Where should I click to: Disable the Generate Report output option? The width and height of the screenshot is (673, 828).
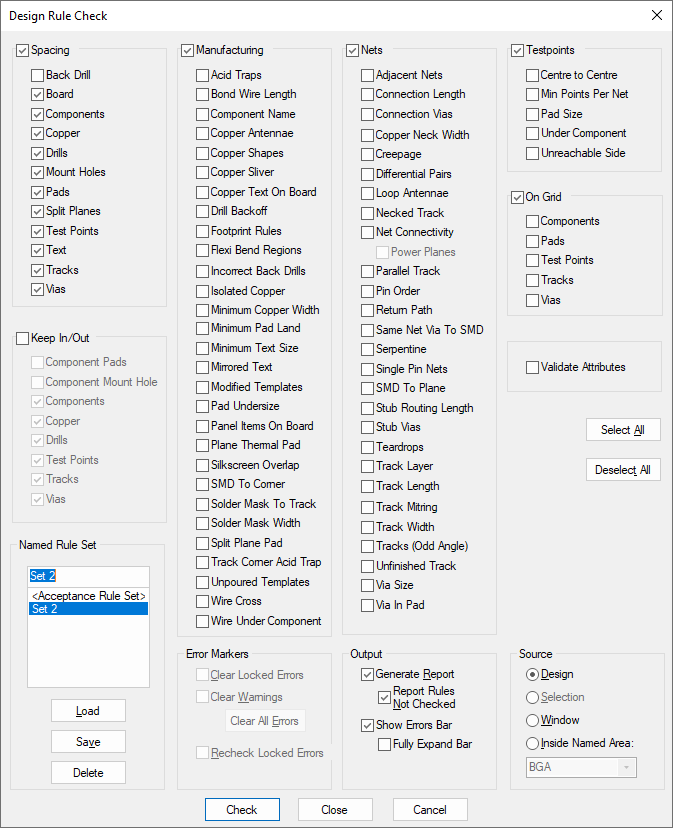coord(368,674)
